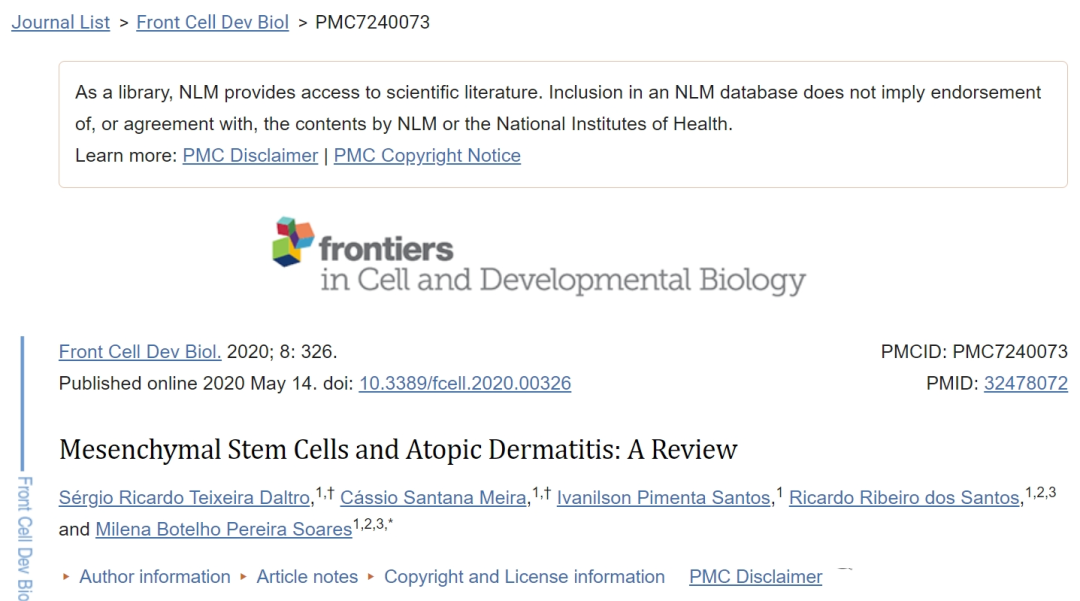Open author Sérgio Ricardo Teixeira Daltro
This screenshot has width=1080, height=601.
(185, 498)
